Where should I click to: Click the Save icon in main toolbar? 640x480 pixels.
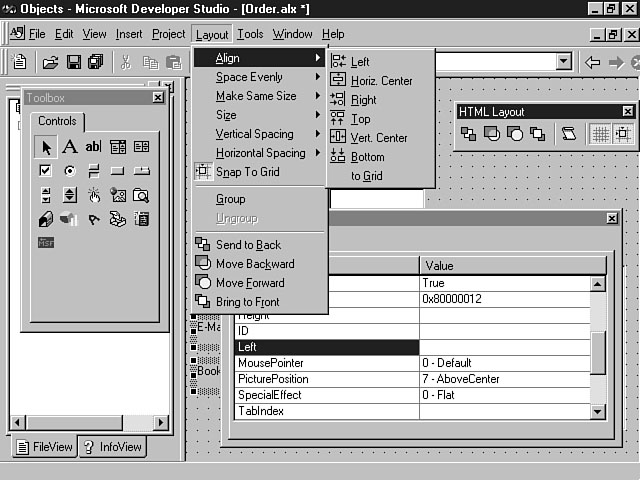click(x=73, y=62)
